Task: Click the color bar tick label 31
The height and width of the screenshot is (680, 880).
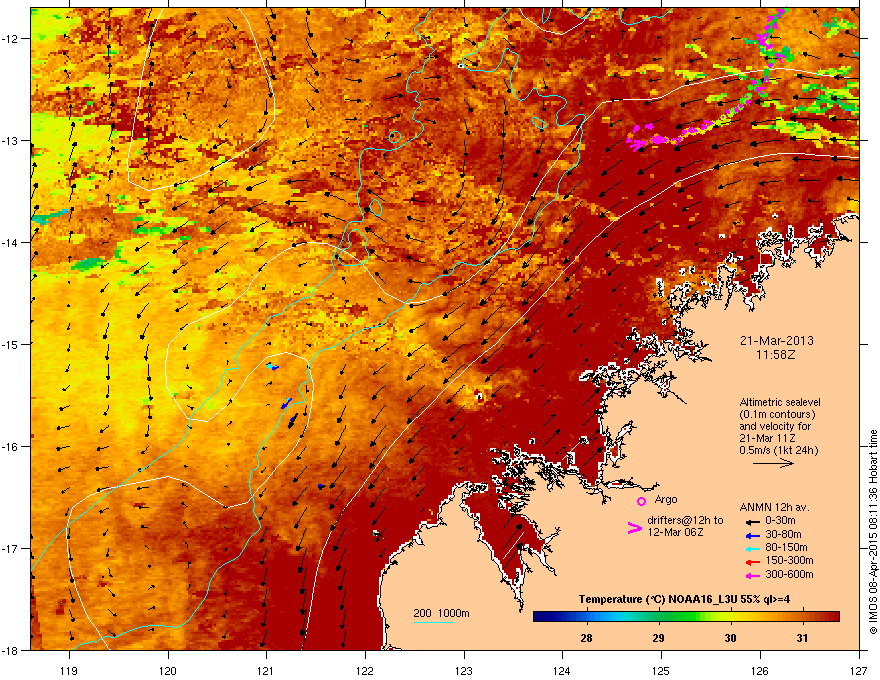Action: tap(803, 638)
